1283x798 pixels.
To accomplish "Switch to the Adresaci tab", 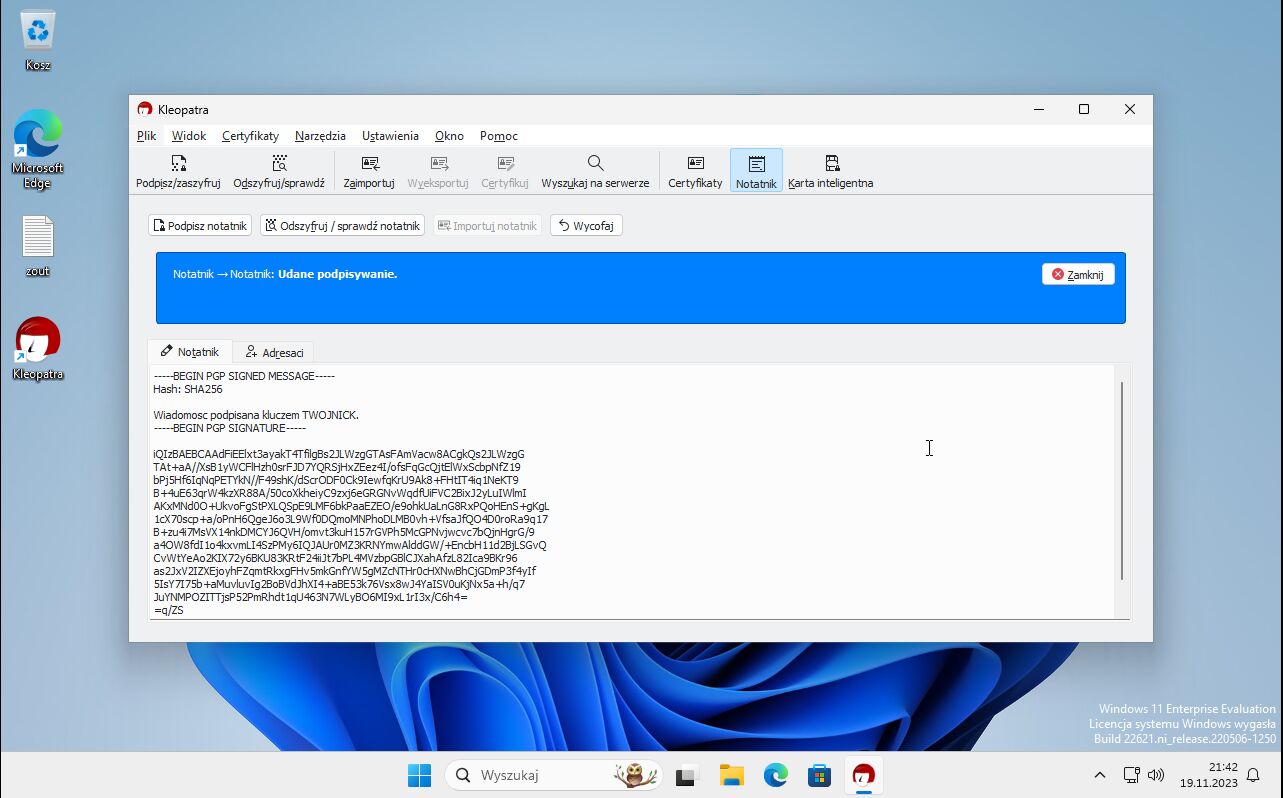I will [274, 352].
